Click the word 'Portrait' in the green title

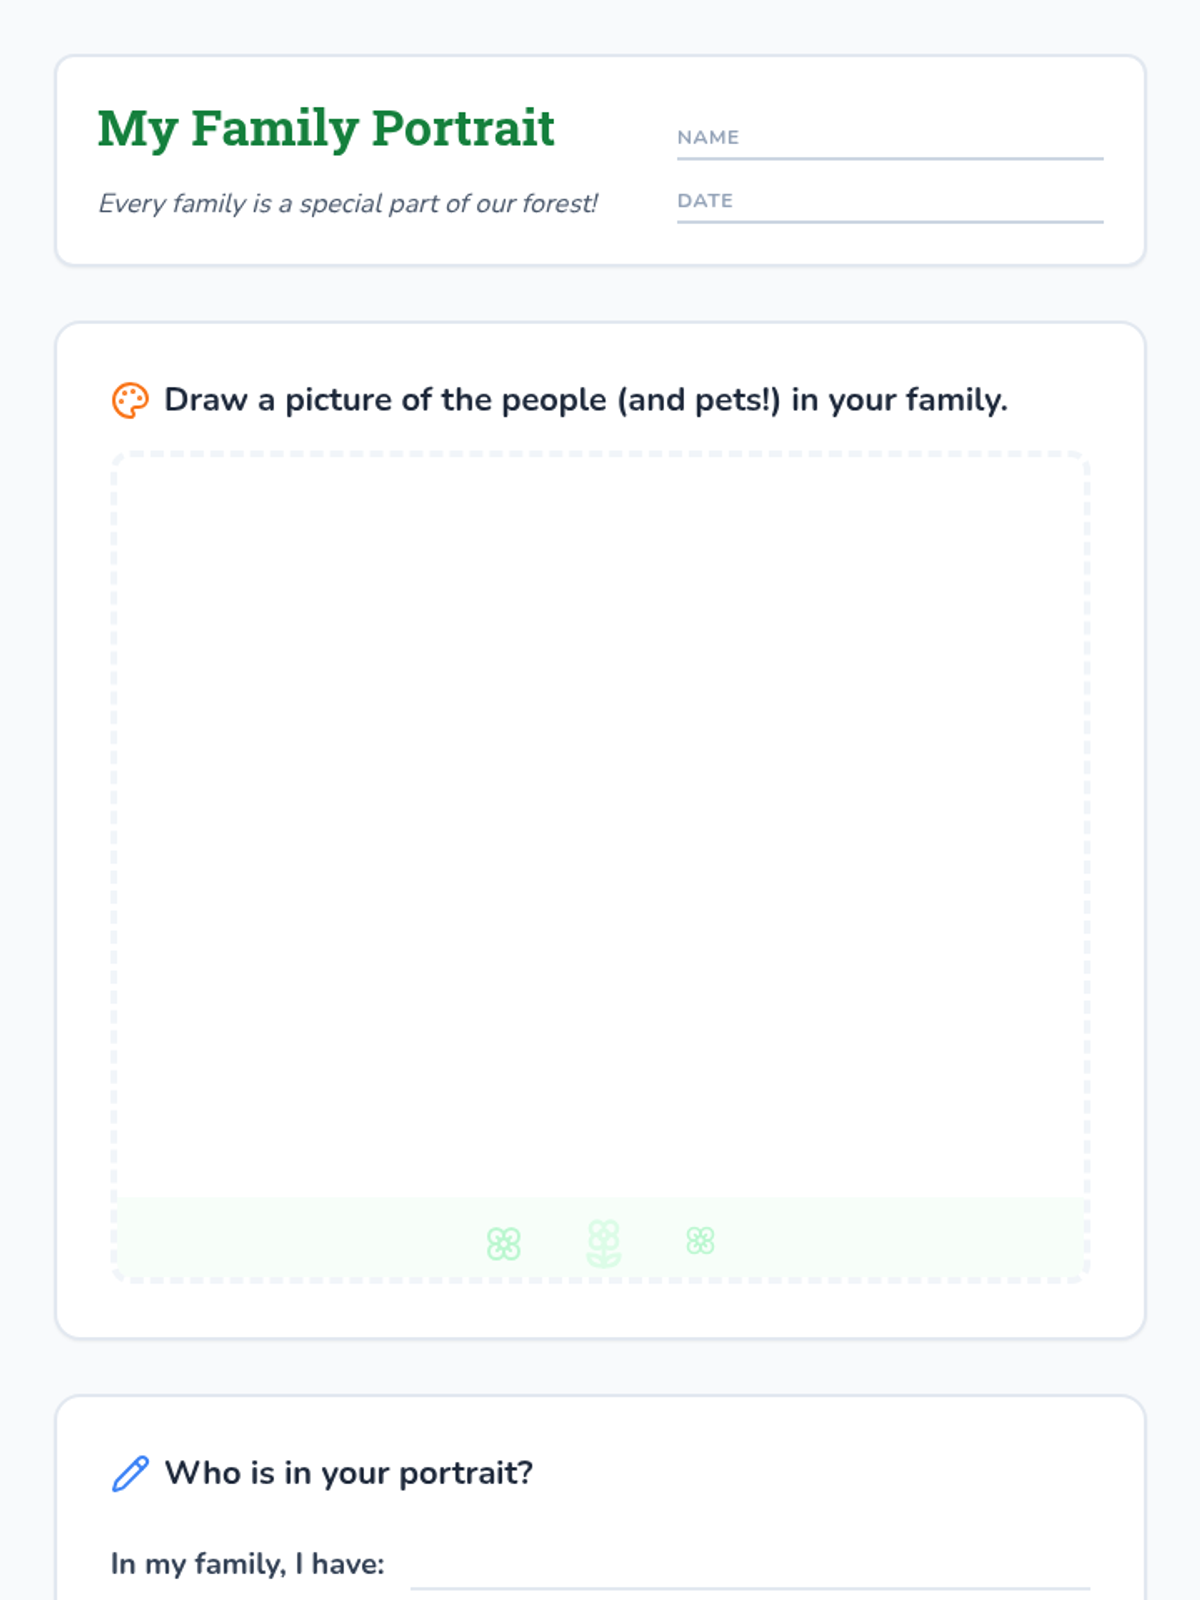[x=463, y=128]
